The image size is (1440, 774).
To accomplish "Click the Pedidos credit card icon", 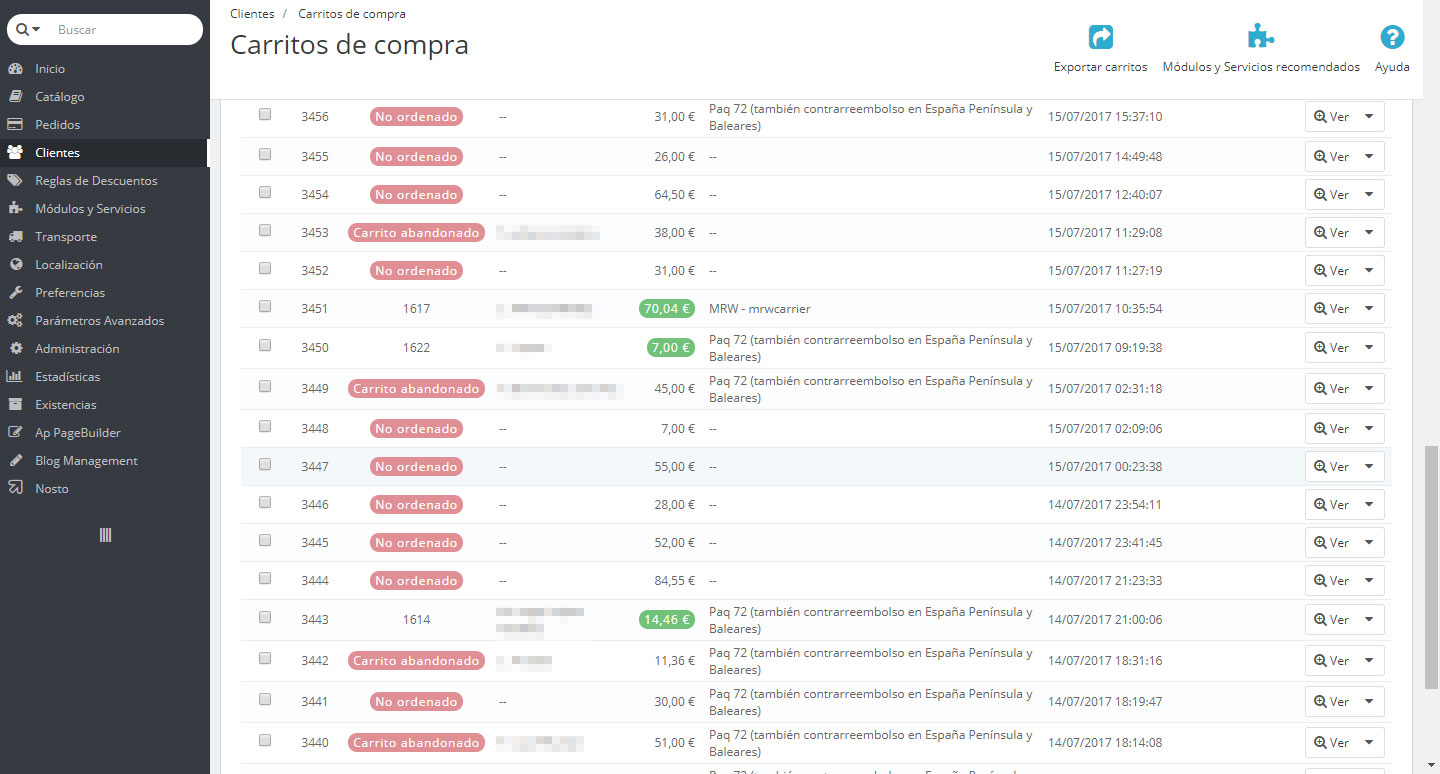I will pyautogui.click(x=15, y=125).
